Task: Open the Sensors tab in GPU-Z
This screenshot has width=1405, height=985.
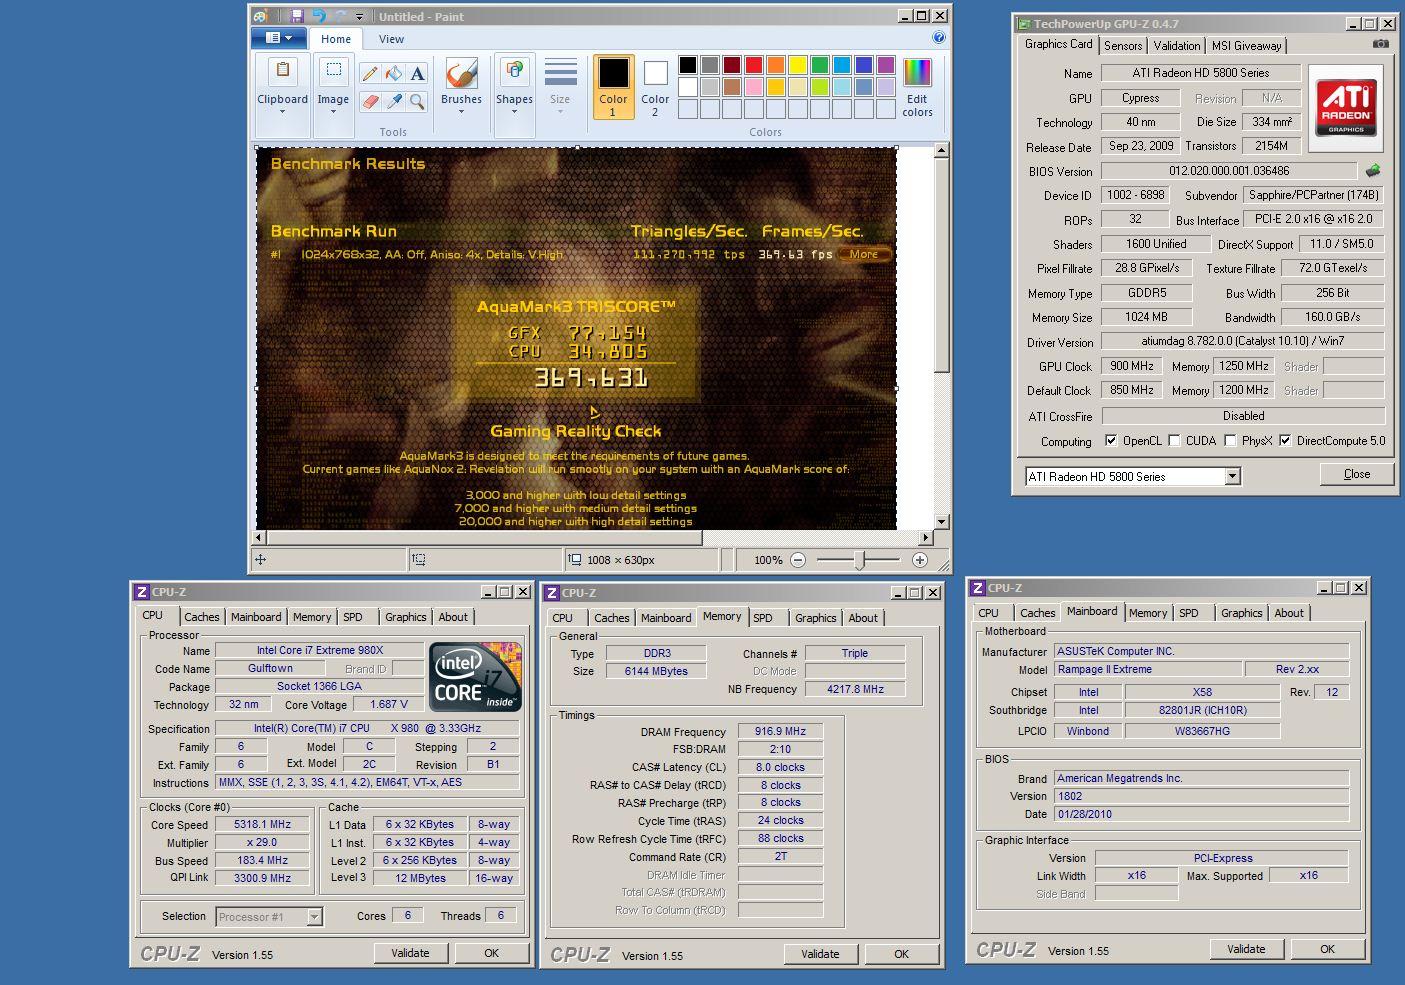Action: (1123, 45)
